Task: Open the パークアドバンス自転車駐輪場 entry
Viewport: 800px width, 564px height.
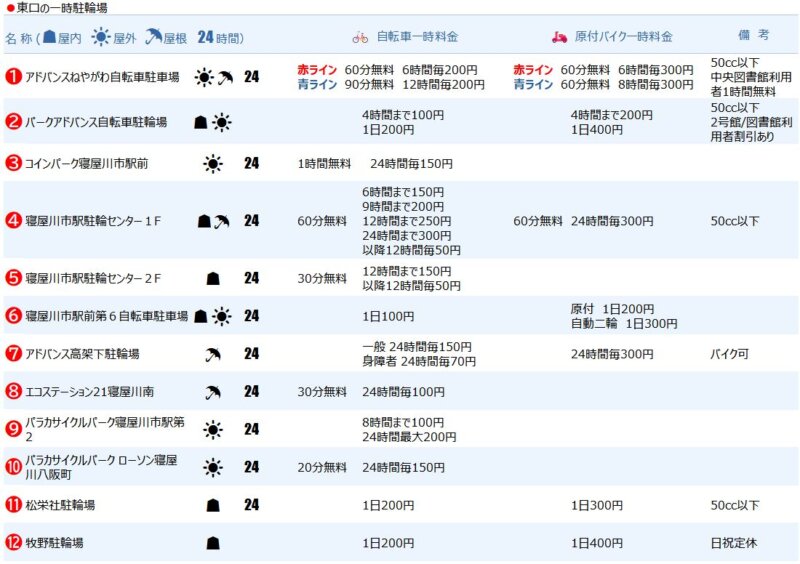Action: point(95,122)
